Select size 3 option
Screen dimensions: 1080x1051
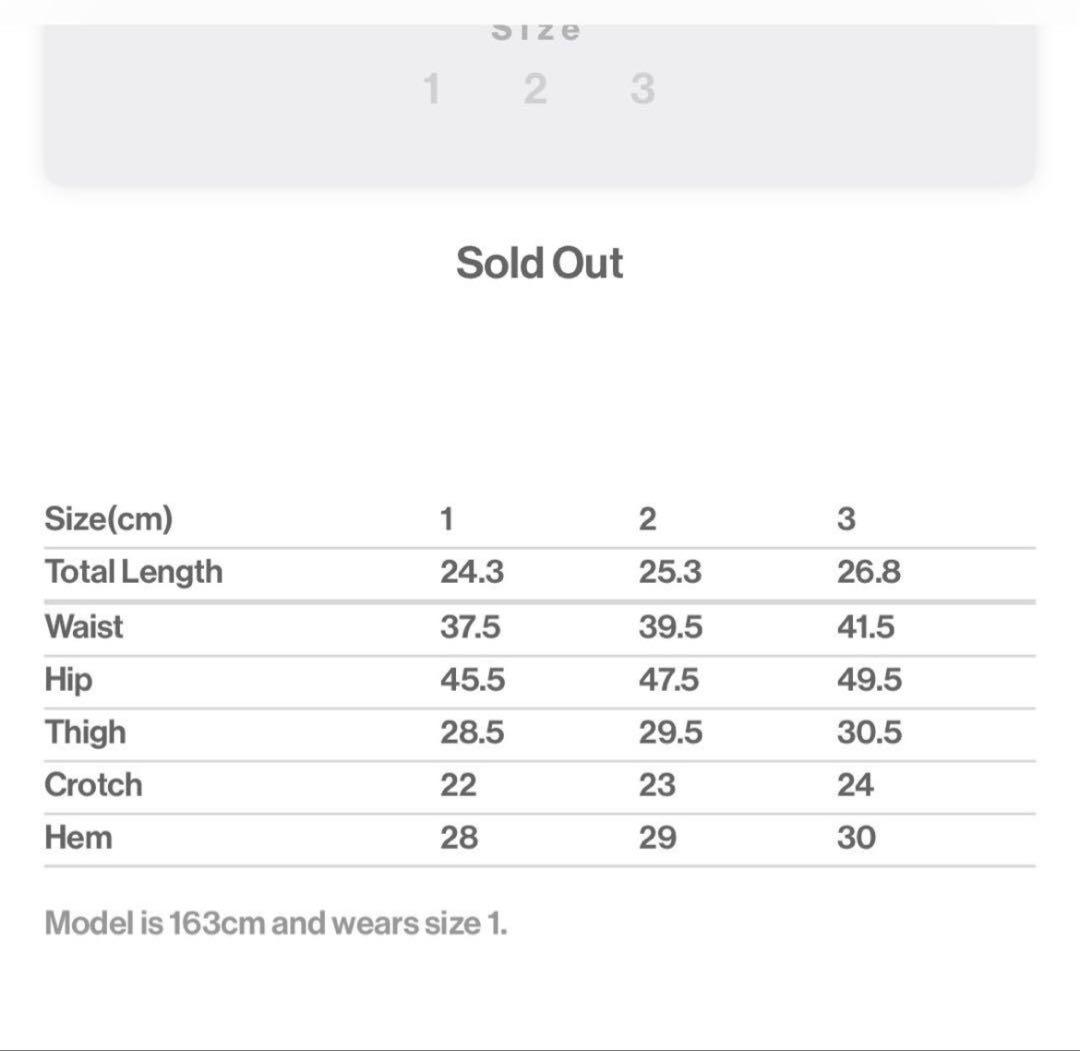tap(643, 89)
